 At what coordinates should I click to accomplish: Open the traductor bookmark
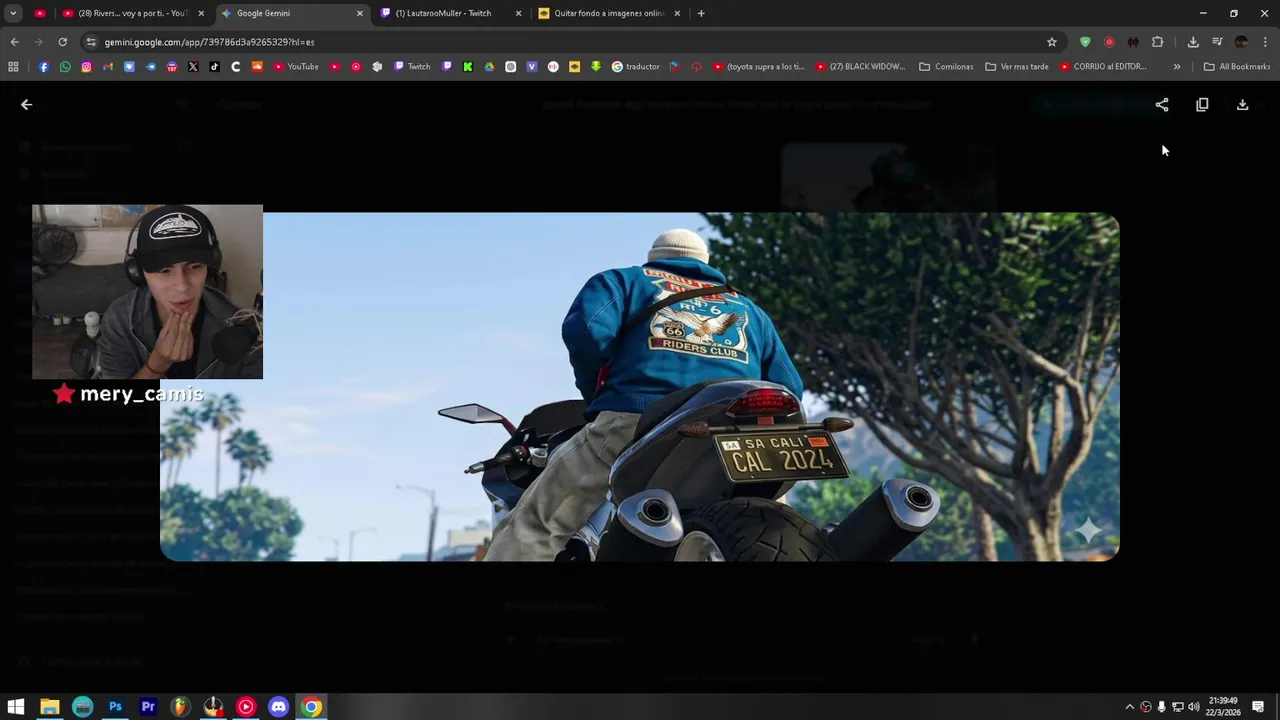click(635, 66)
